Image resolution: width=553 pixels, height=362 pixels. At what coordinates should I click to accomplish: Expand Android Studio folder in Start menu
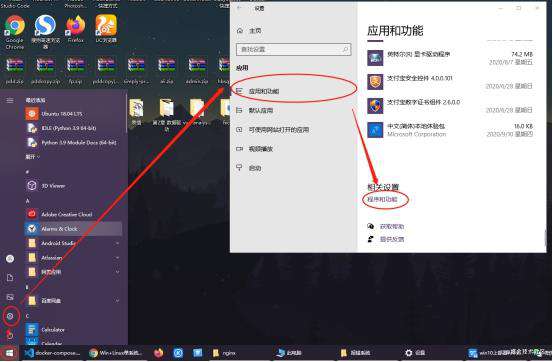tap(74, 243)
